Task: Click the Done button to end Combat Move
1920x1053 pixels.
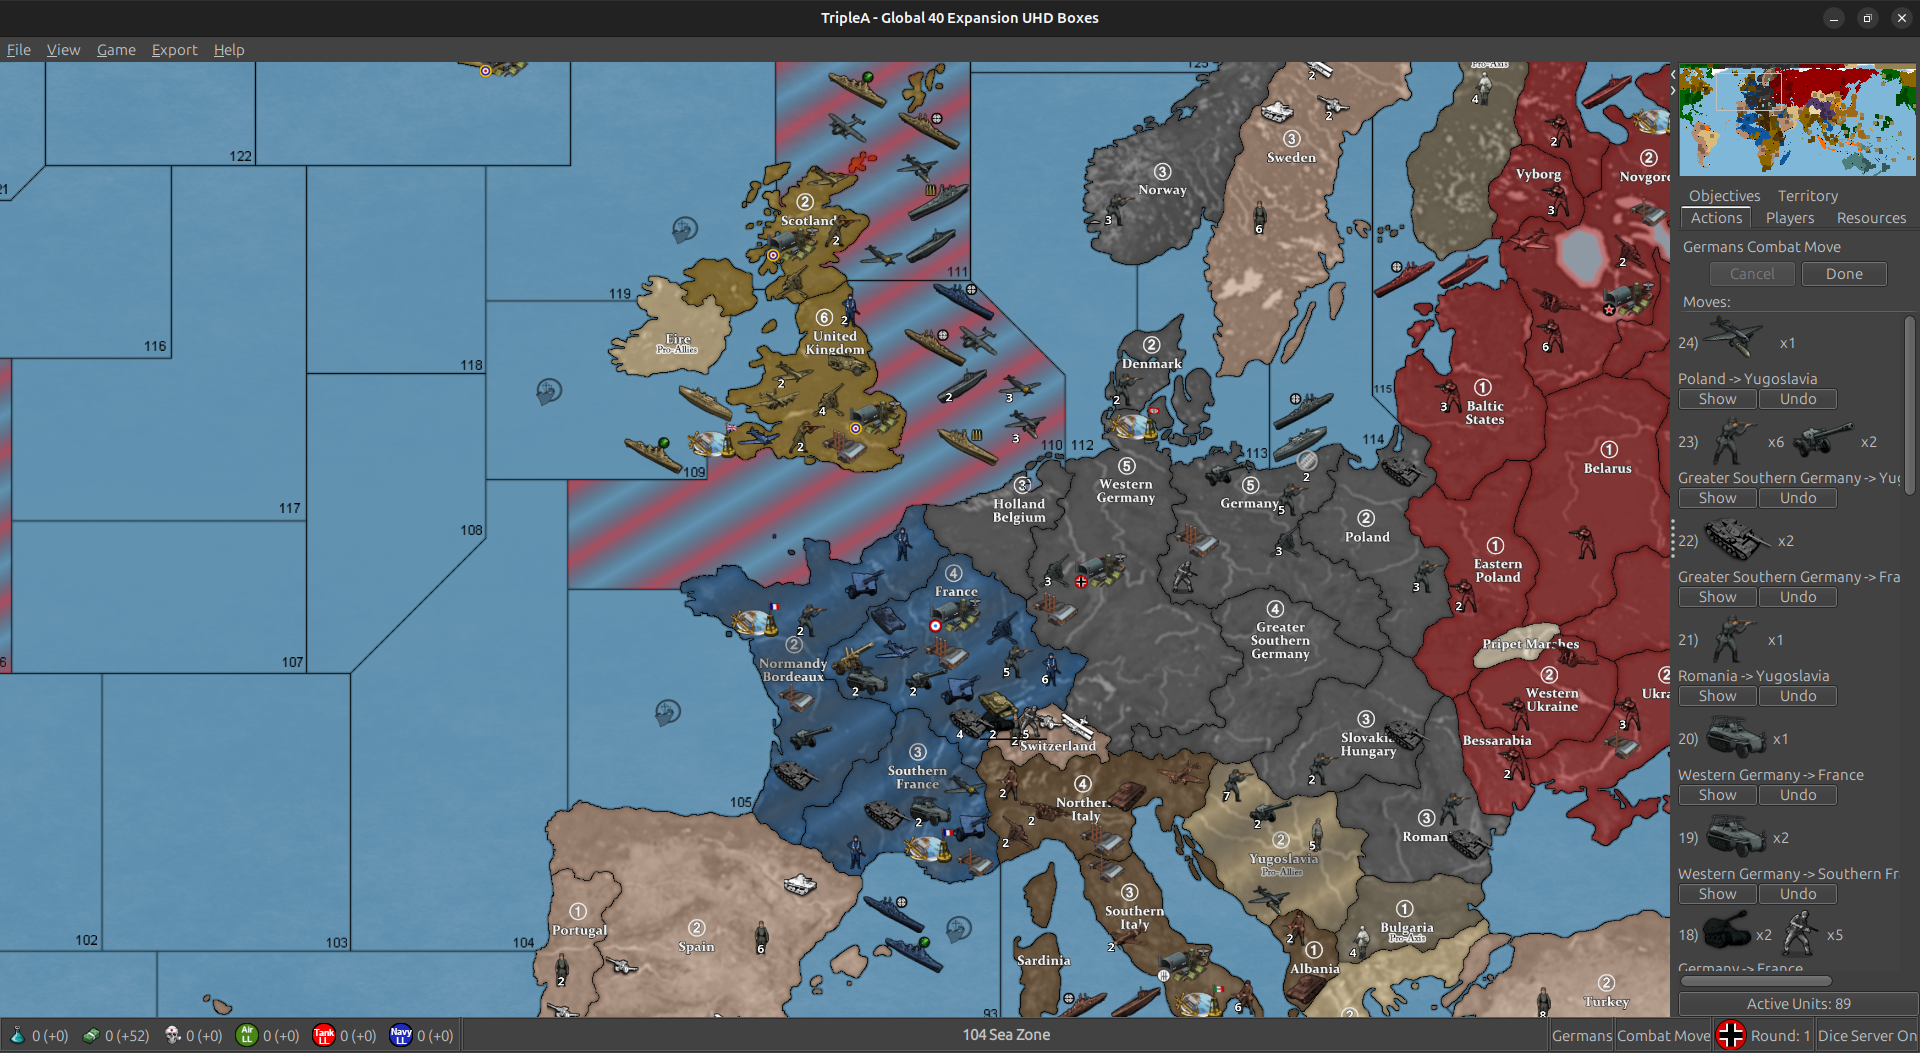Action: pos(1843,273)
